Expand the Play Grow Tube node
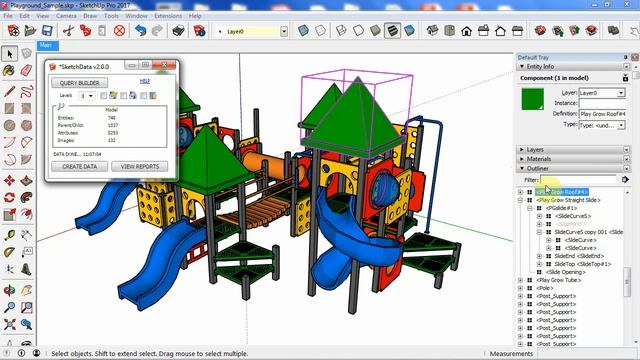This screenshot has height=360, width=640. (520, 280)
